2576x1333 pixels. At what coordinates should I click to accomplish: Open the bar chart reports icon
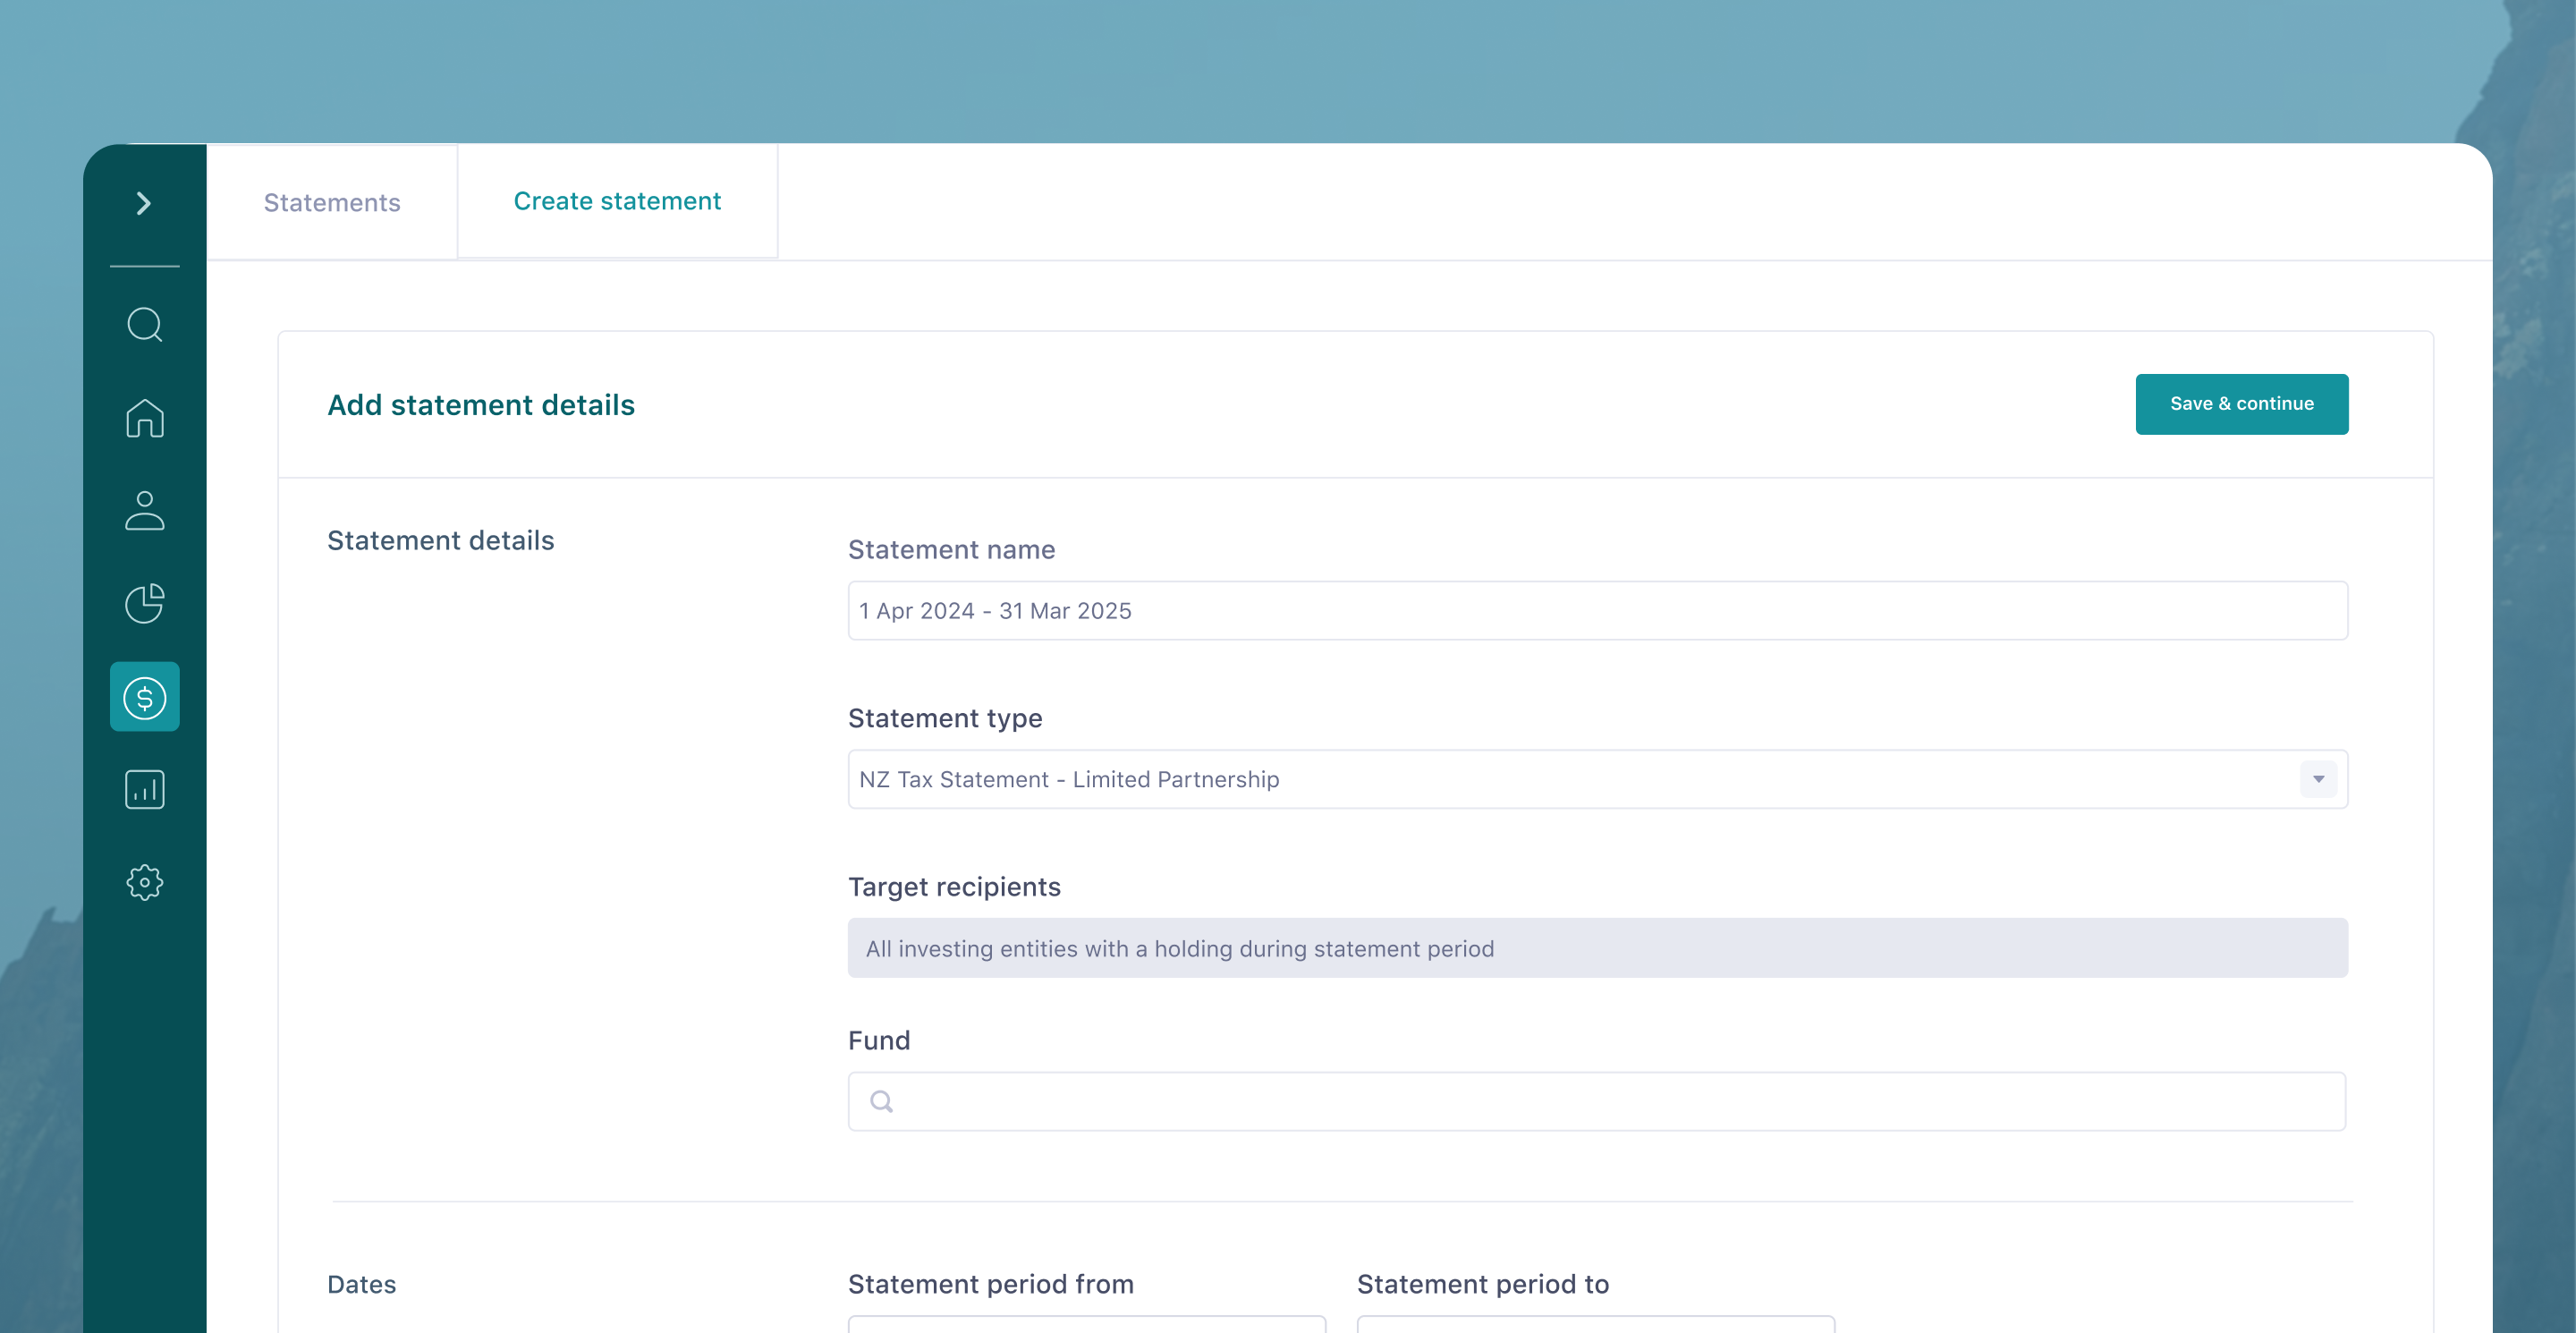click(144, 789)
